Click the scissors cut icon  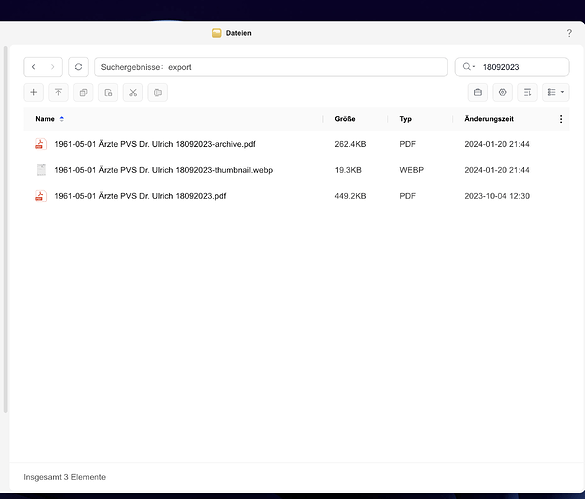tap(133, 92)
